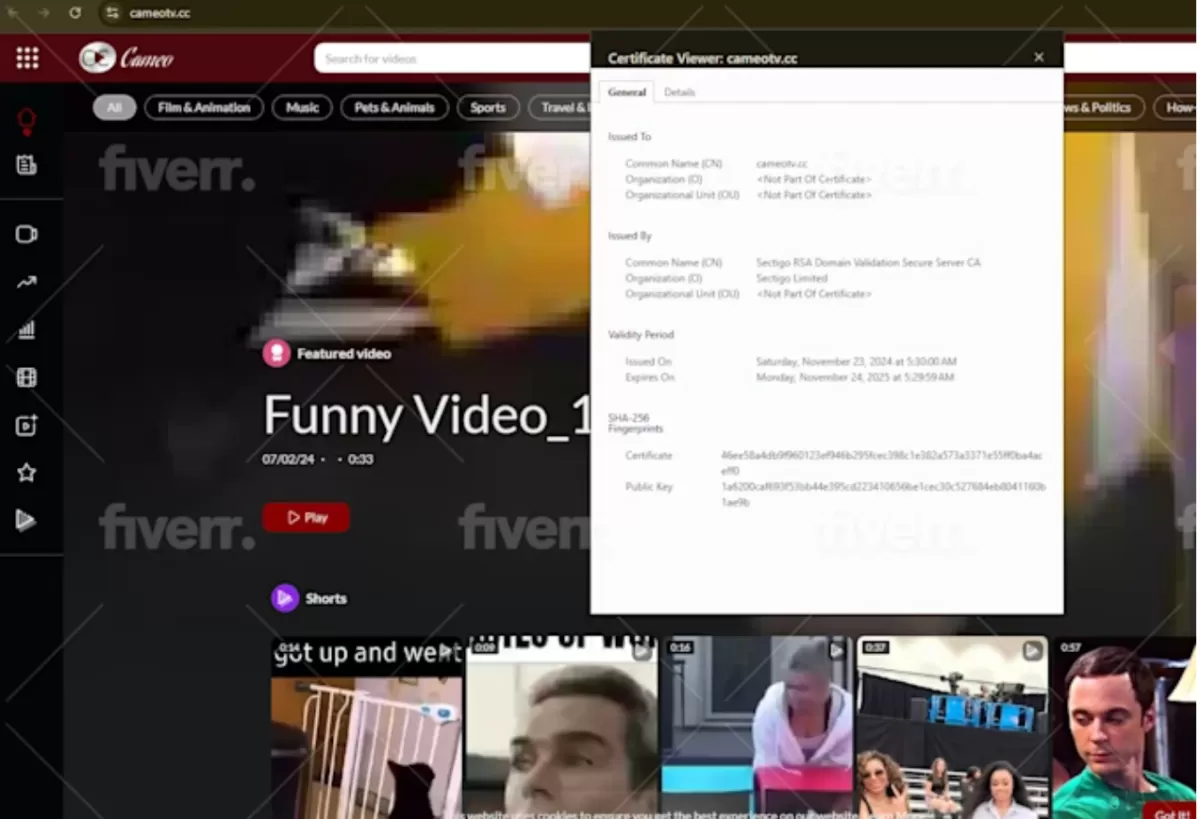Open the star favorites sidebar icon
1200x819 pixels.
(27, 473)
